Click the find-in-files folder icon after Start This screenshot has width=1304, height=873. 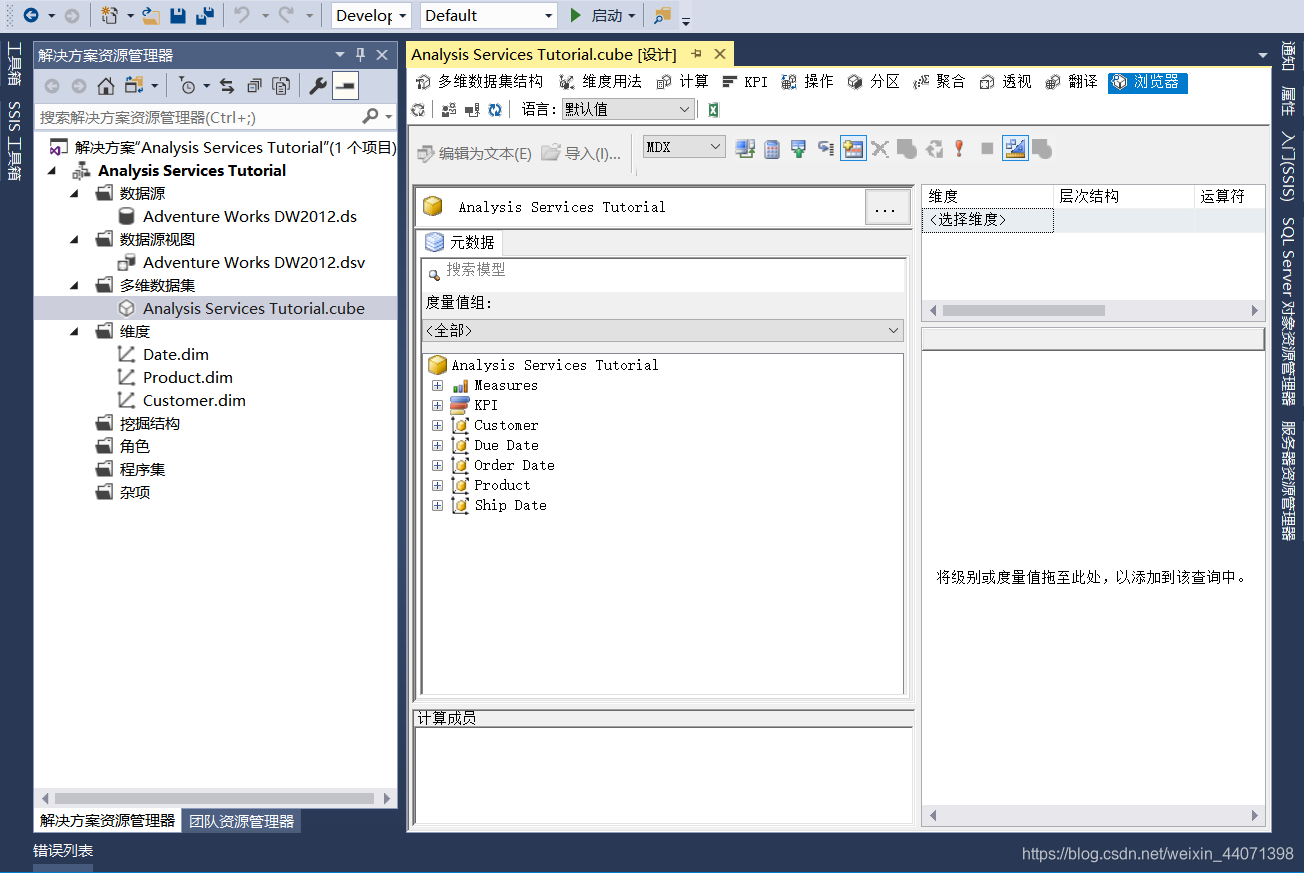(x=662, y=15)
